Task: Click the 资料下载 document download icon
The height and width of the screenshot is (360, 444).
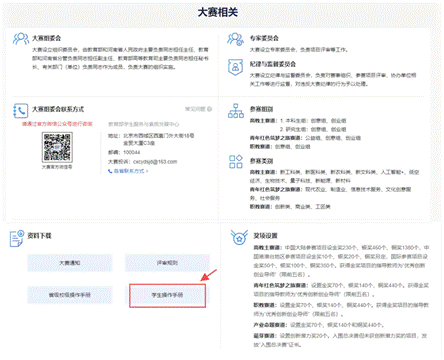Action: [x=17, y=238]
